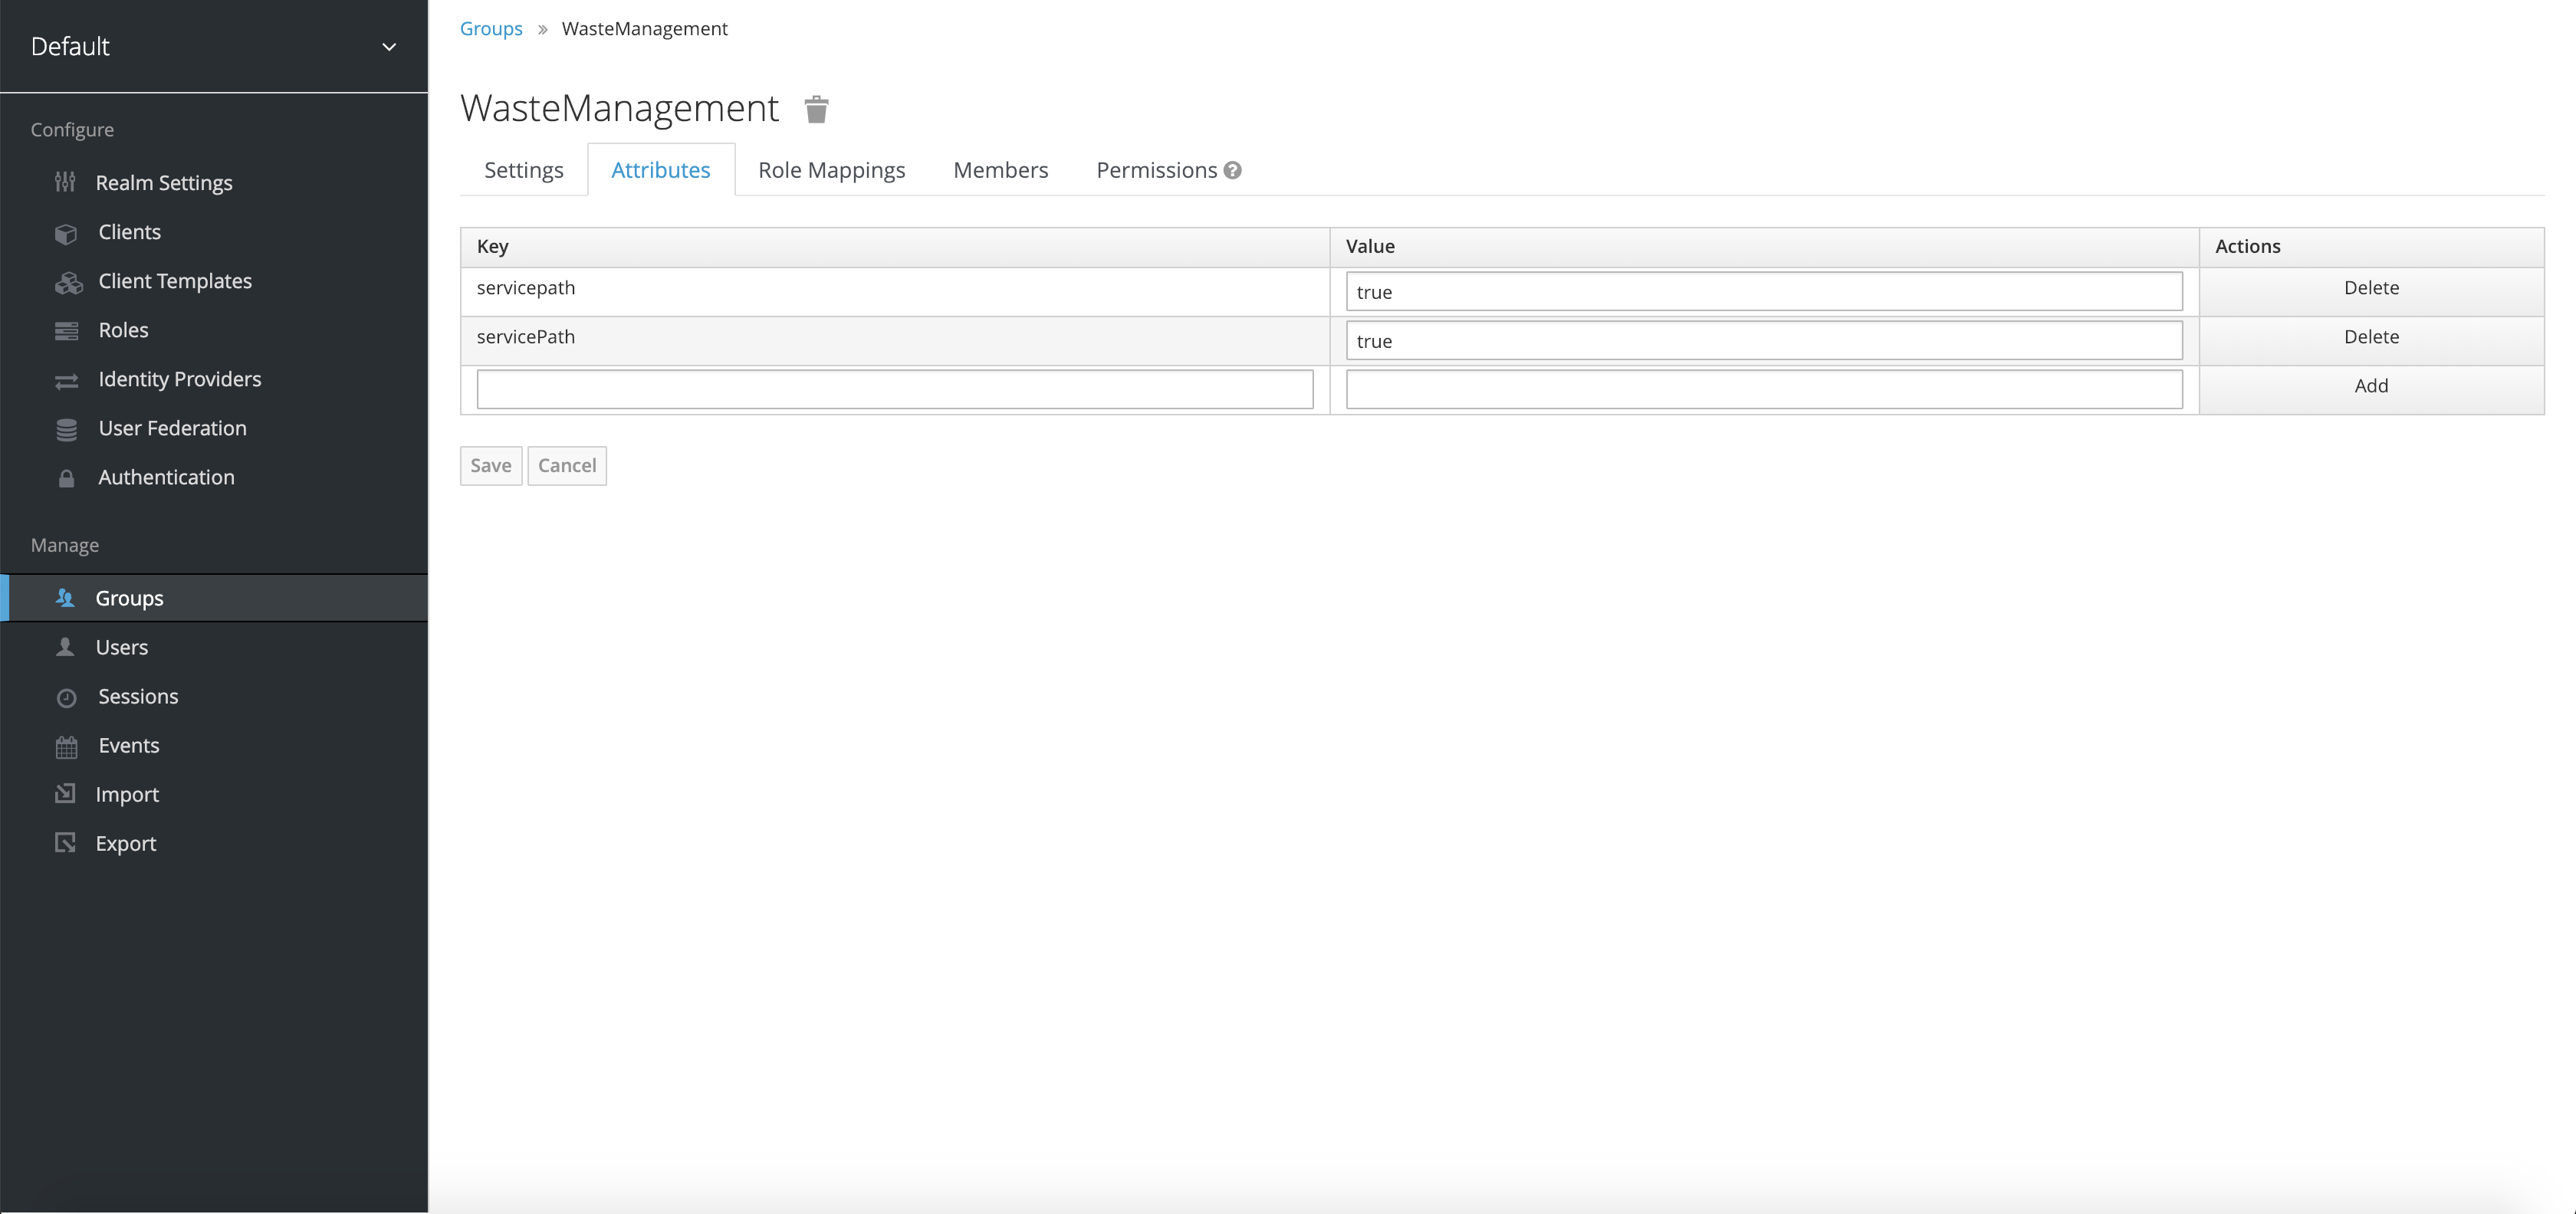2576x1214 pixels.
Task: Expand the Default realm dropdown
Action: (389, 47)
